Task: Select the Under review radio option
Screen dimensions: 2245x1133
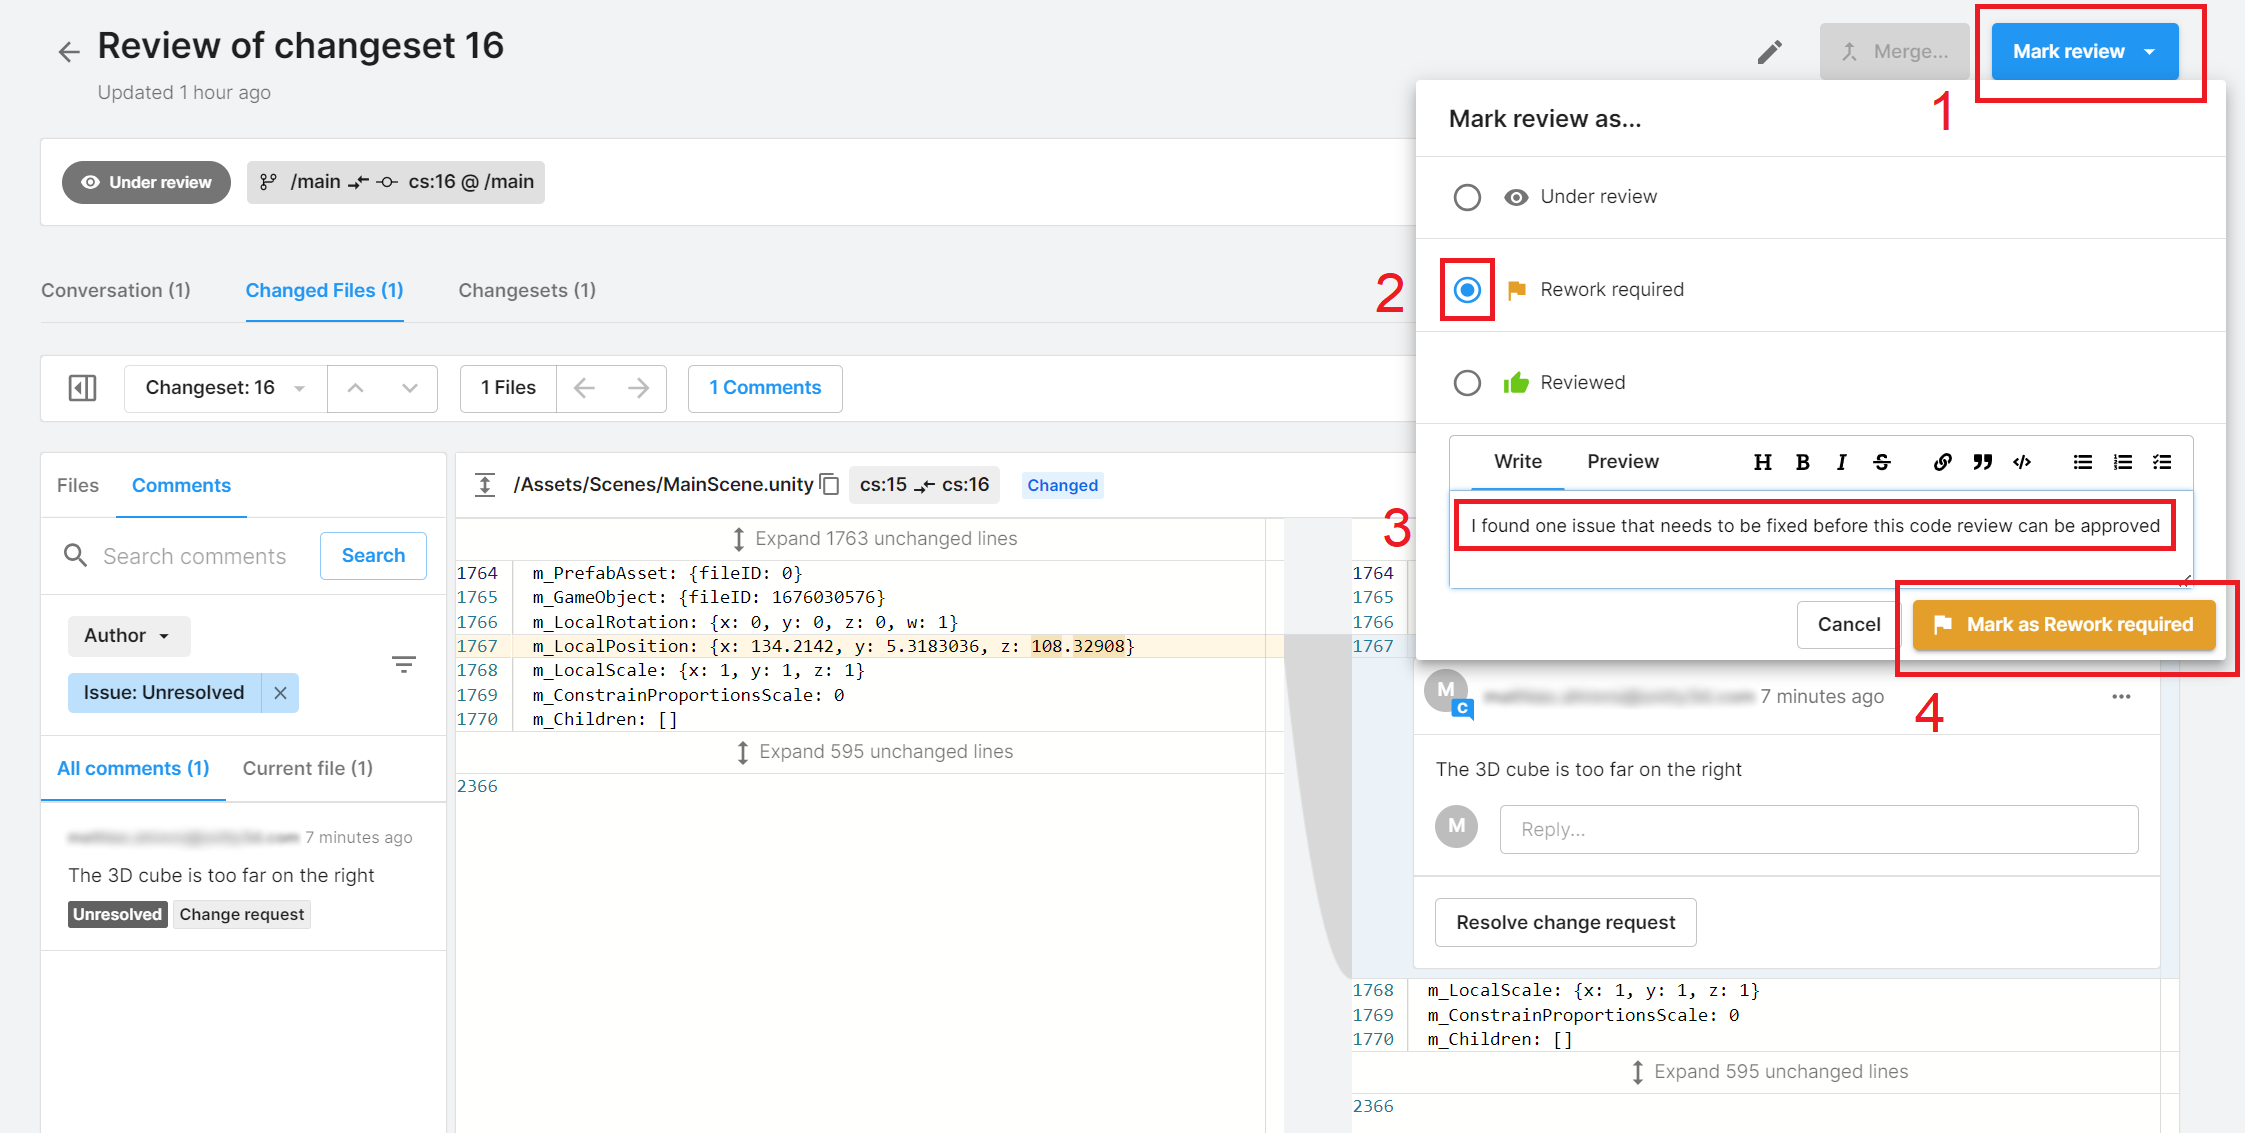Action: [1467, 197]
